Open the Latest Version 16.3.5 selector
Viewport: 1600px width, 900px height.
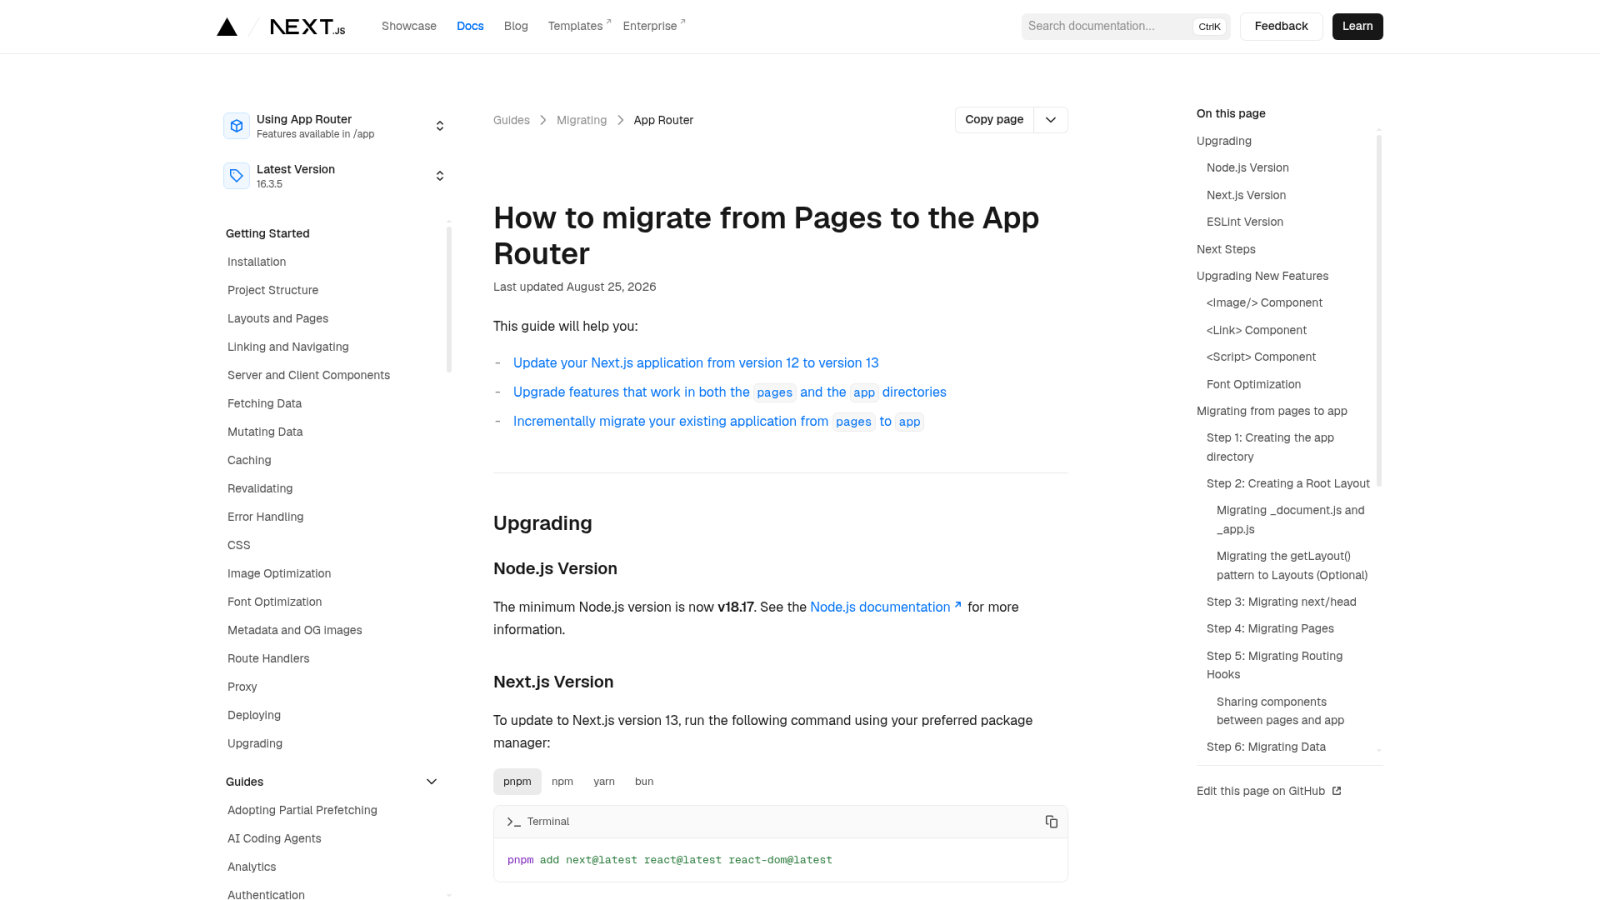[335, 176]
